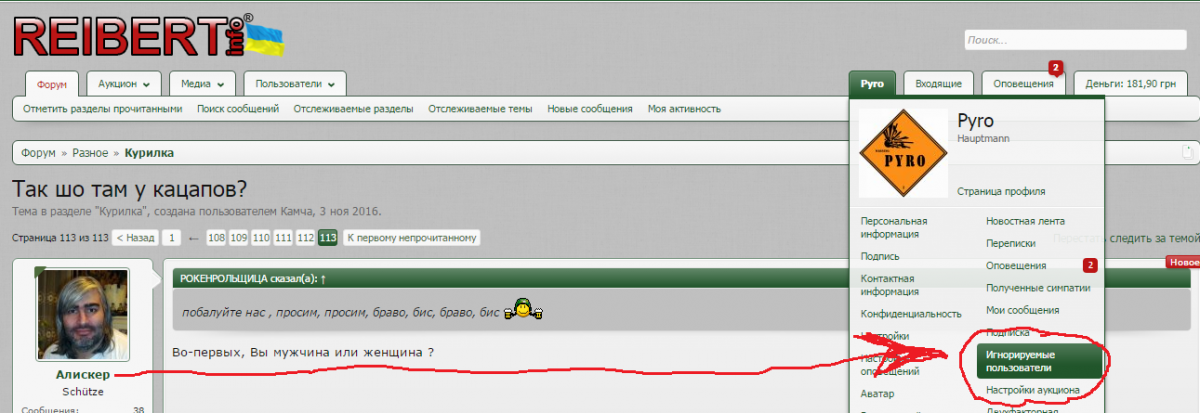Click 'Перестать следить за темой' link
The image size is (1200, 413).
point(1128,238)
